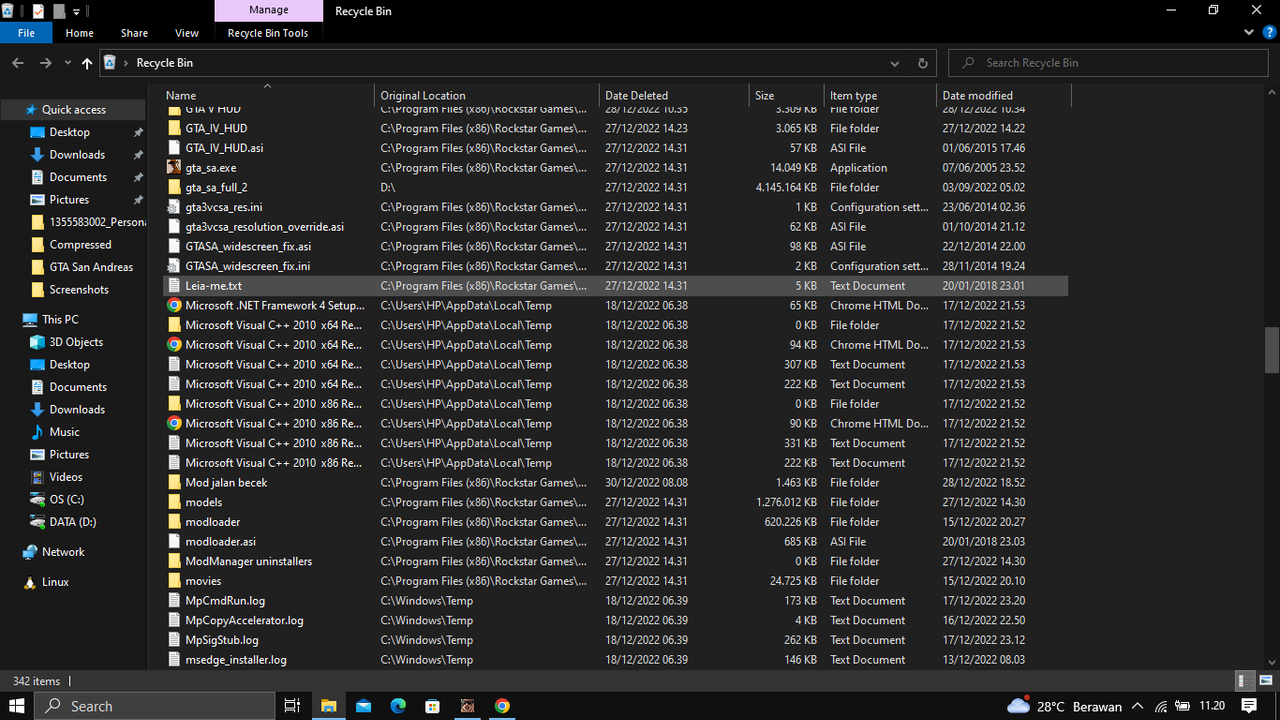The width and height of the screenshot is (1280, 720).
Task: Select msedge_installer.log file icon
Action: tap(174, 660)
